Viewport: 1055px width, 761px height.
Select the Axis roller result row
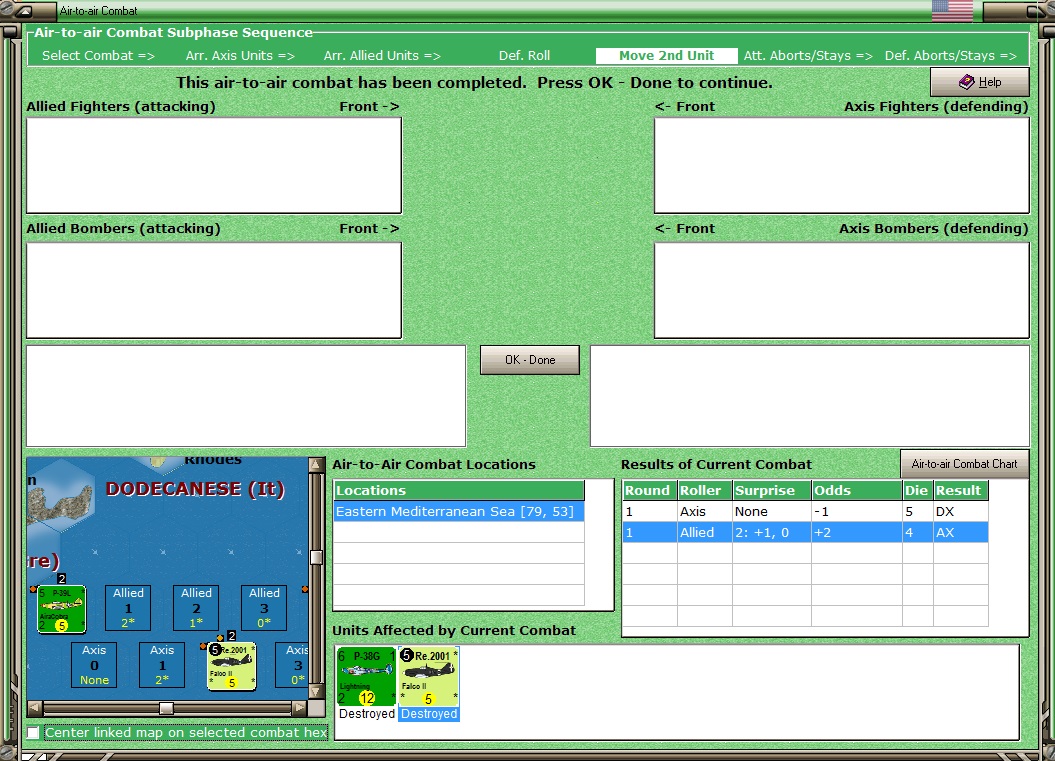[x=805, y=511]
